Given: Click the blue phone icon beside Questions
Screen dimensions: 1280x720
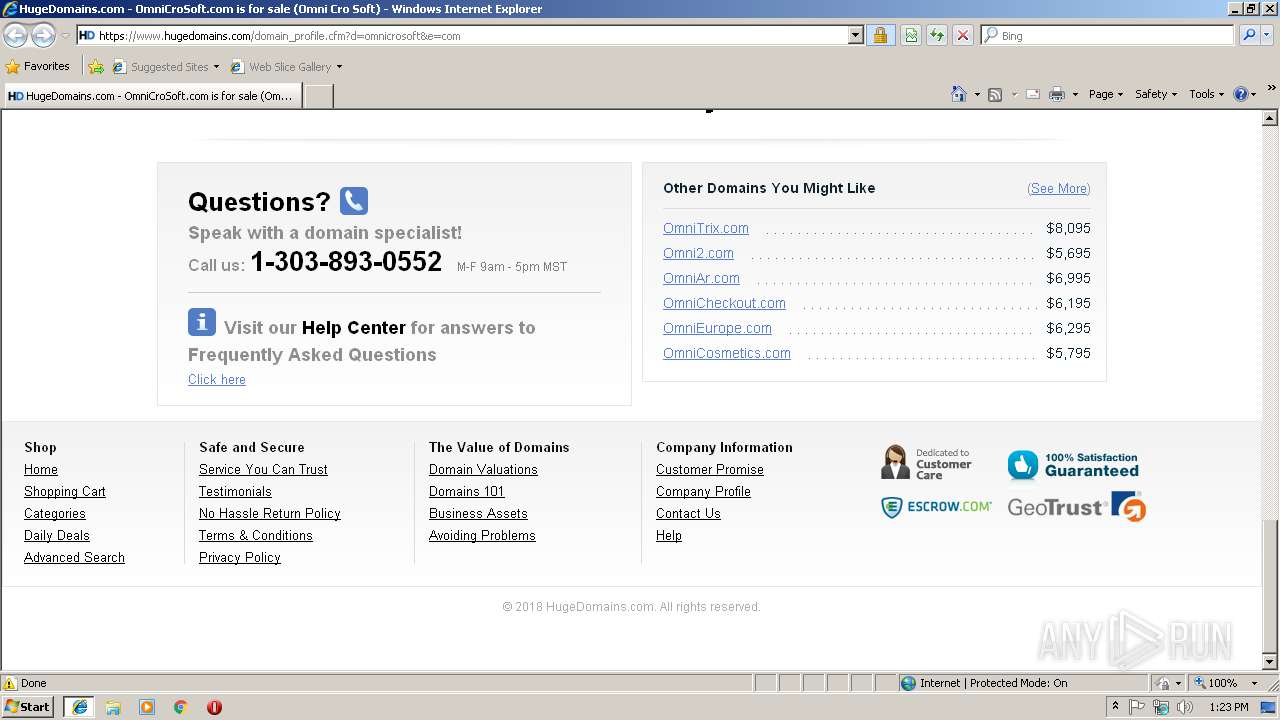Looking at the screenshot, I should coord(354,201).
